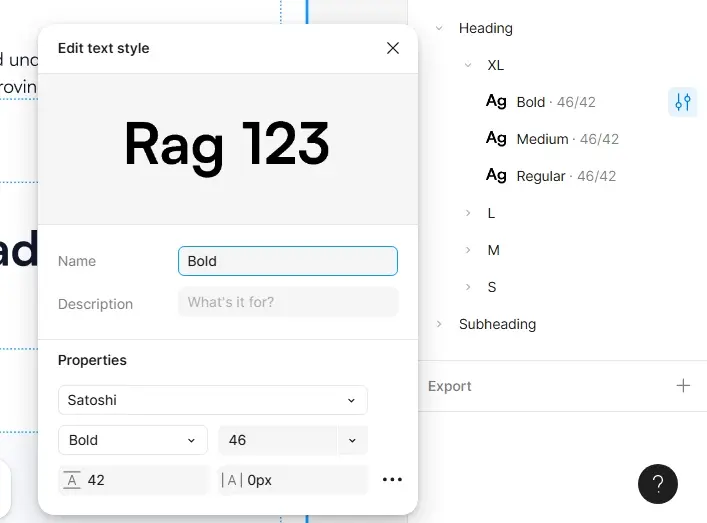Open the Satoshi font family dropdown
707x523 pixels.
tap(212, 400)
